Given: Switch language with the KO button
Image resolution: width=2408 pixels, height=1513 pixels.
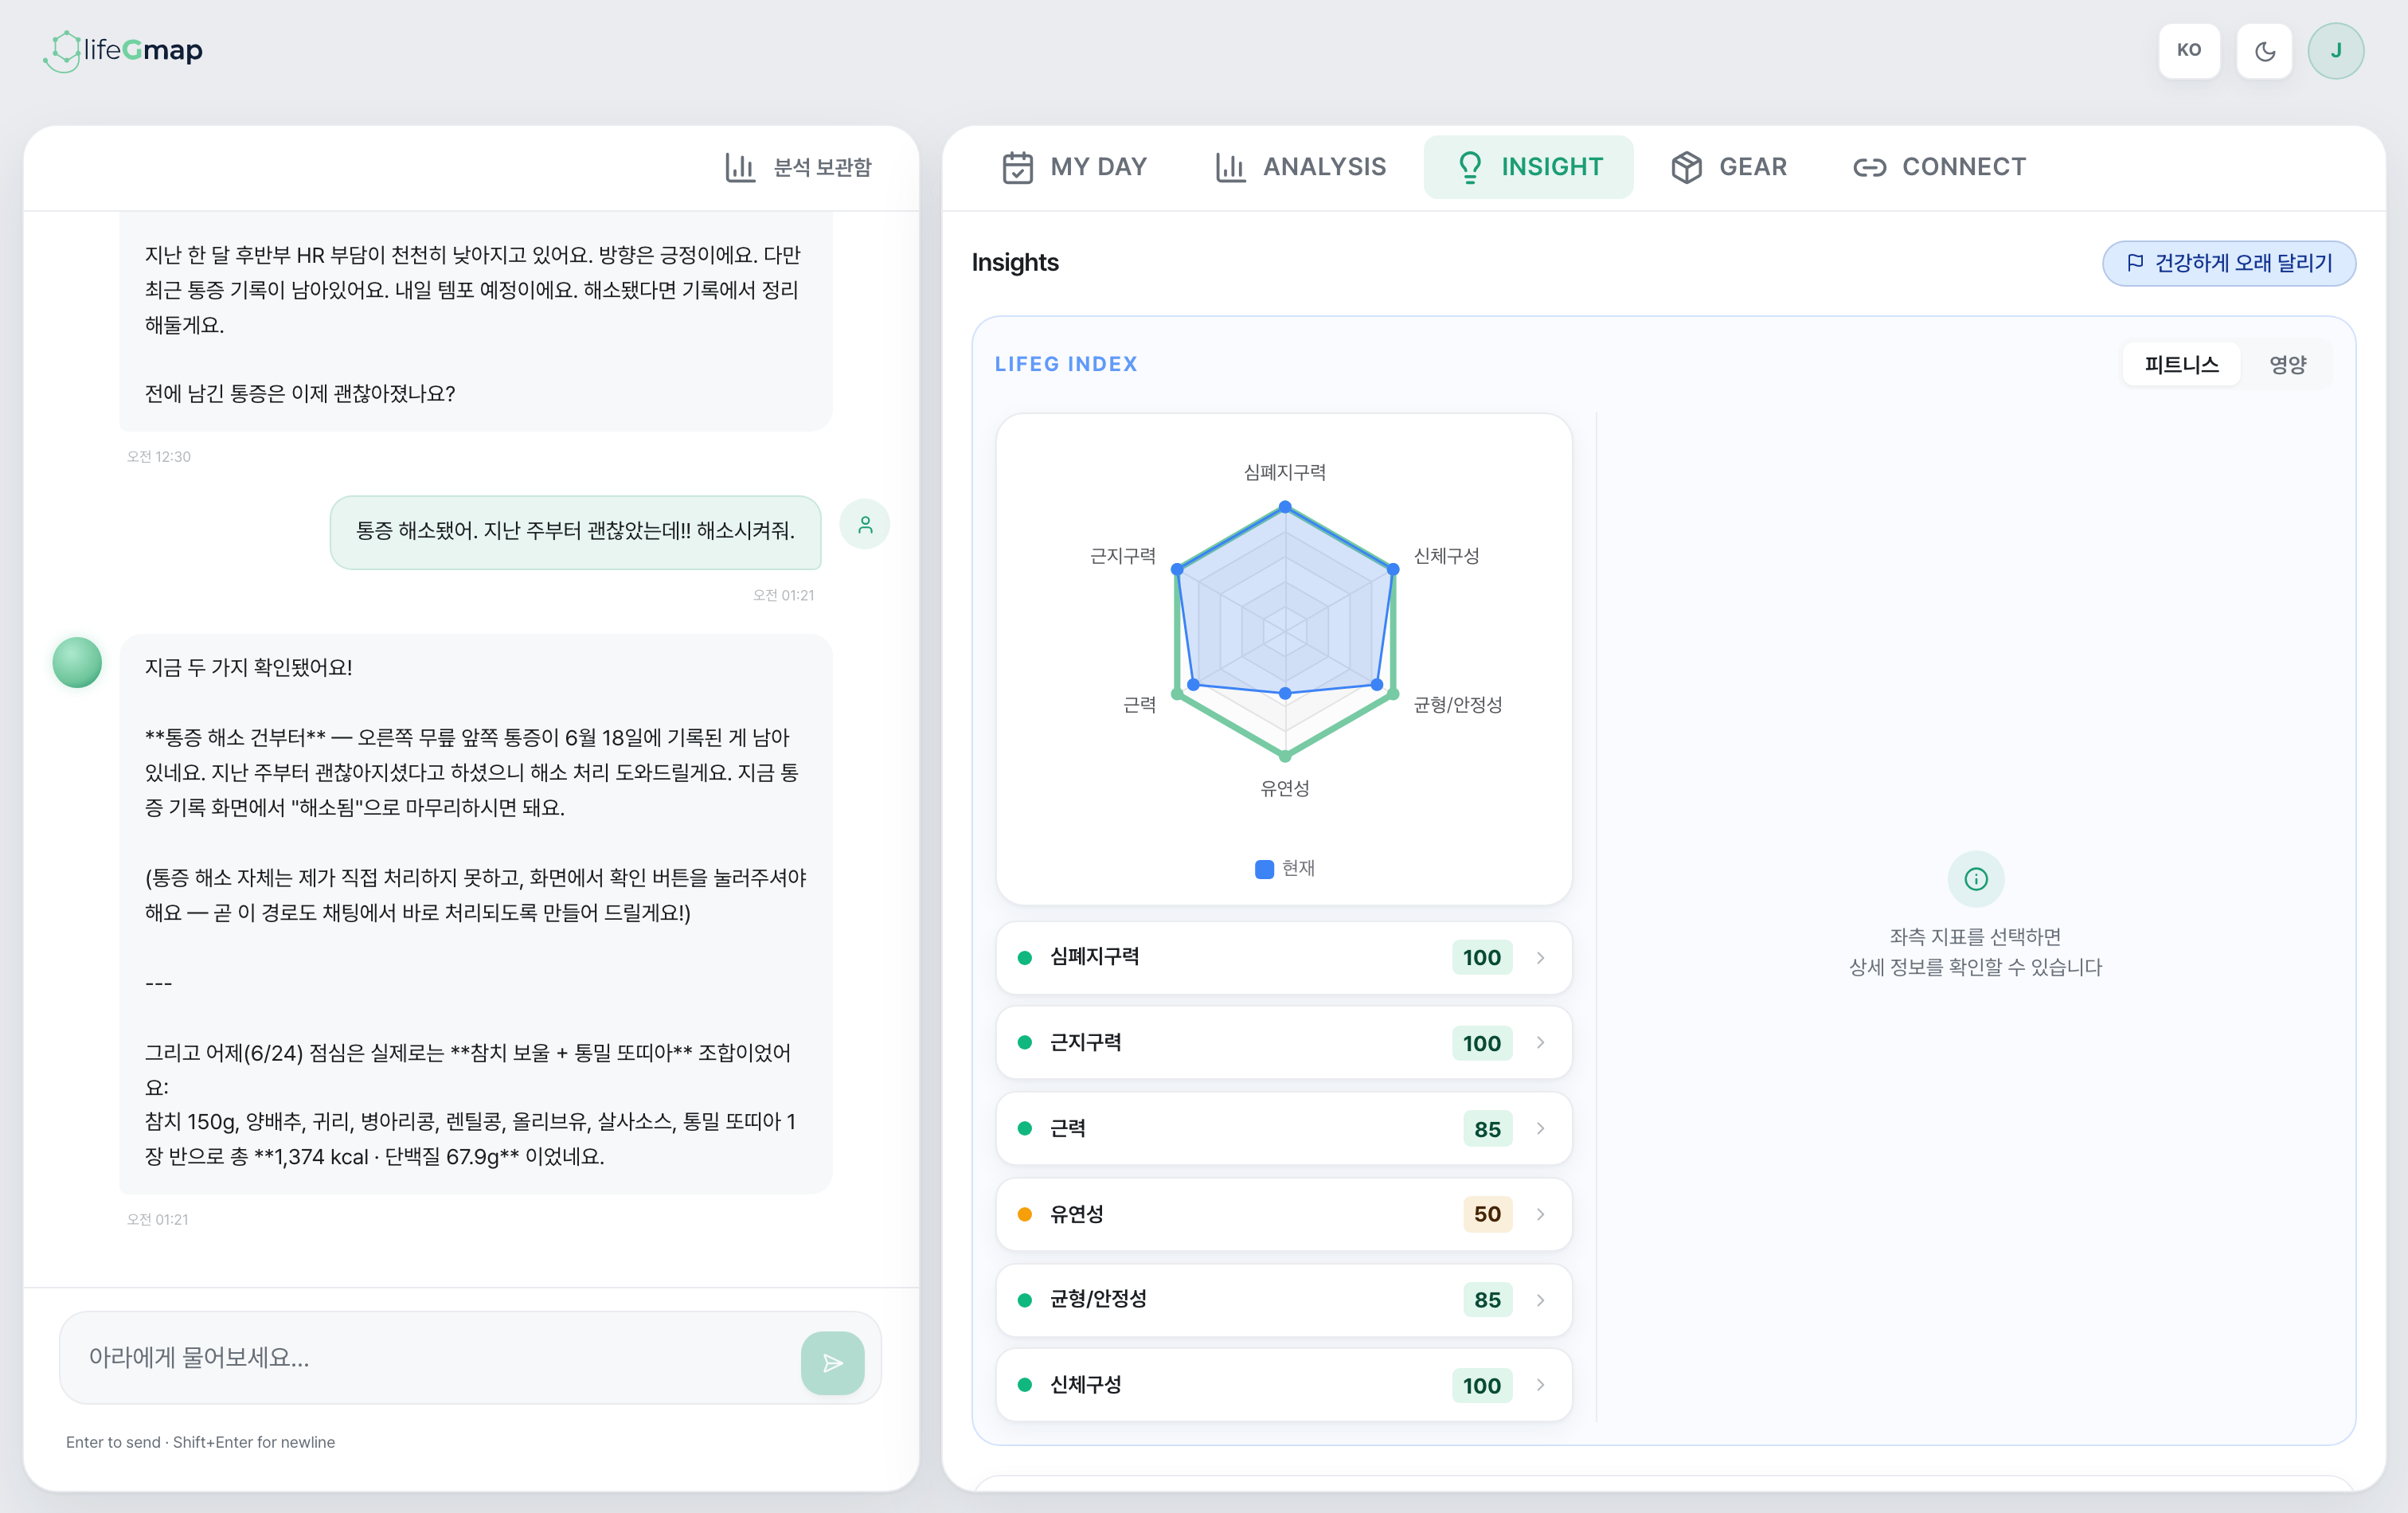Looking at the screenshot, I should coord(2189,50).
